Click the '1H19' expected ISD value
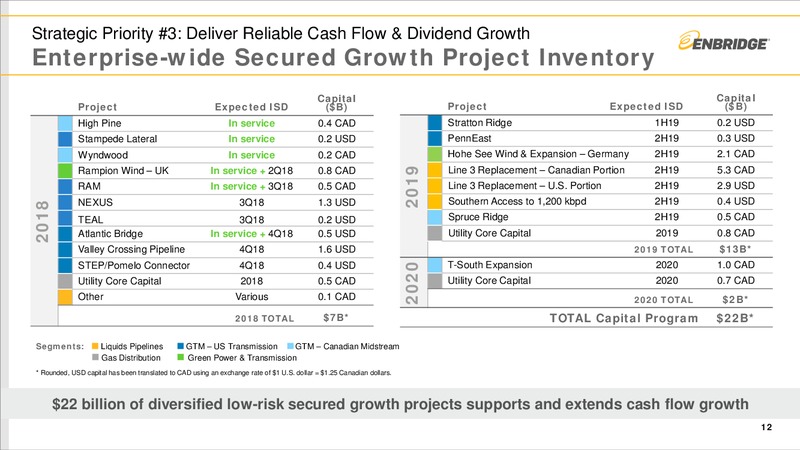 click(667, 123)
